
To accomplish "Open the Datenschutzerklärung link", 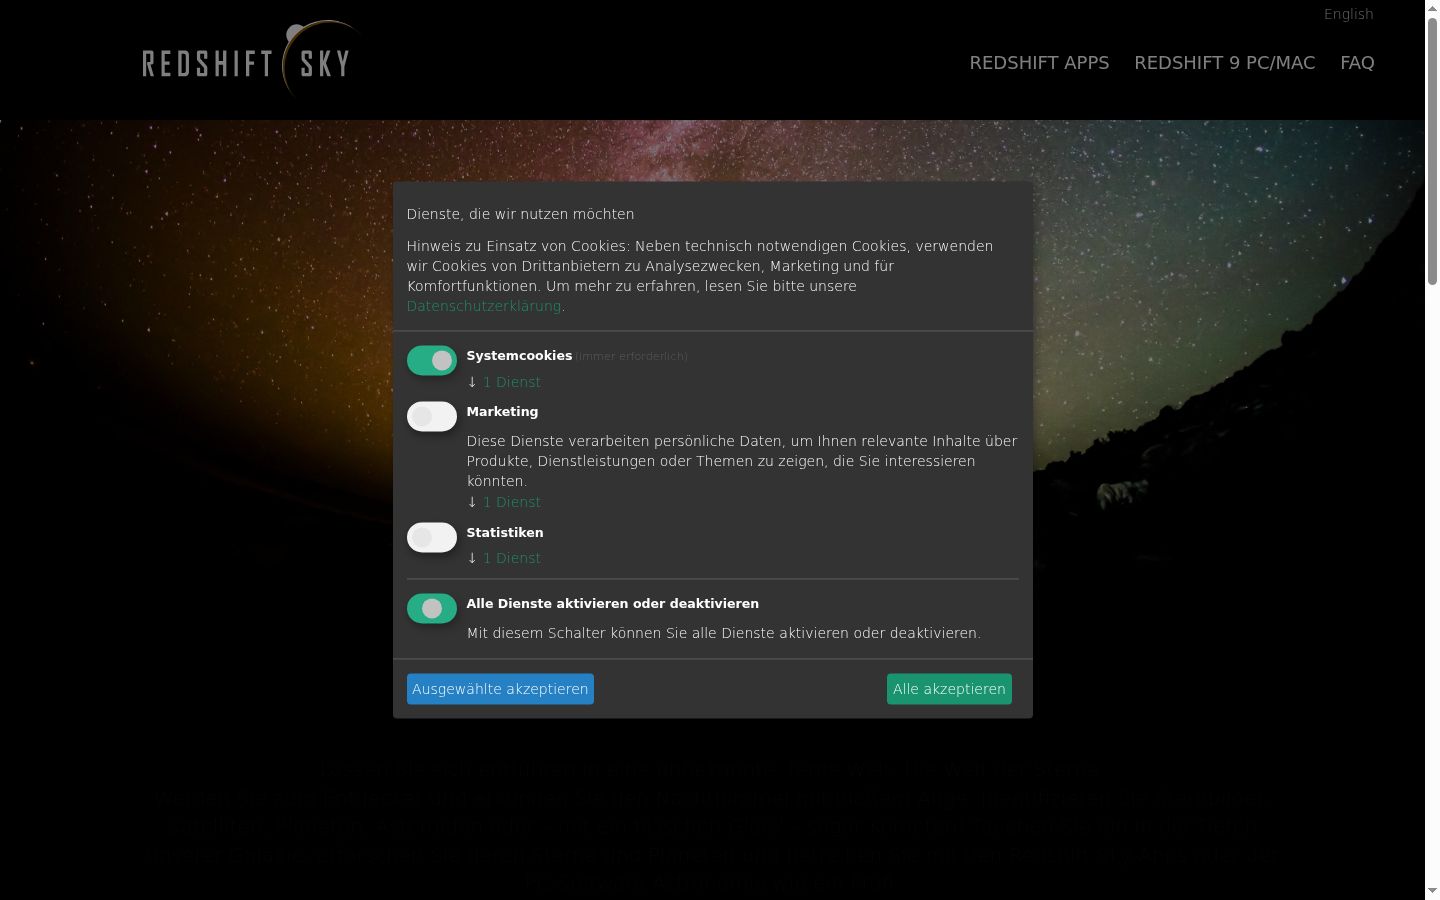I will tap(483, 306).
